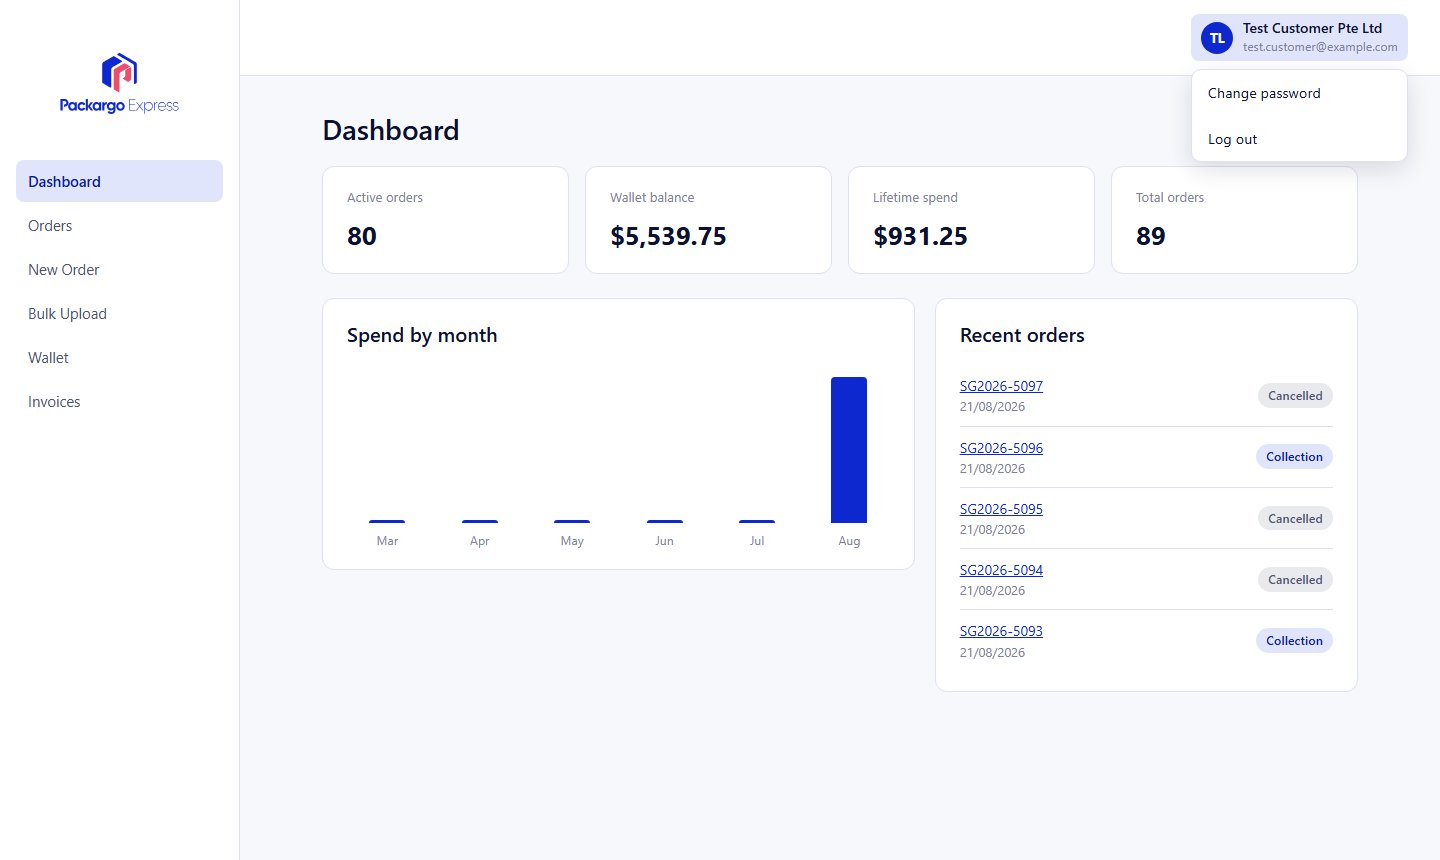Click the Cancelled badge for SG2026-5097
This screenshot has height=860, width=1440.
1295,396
